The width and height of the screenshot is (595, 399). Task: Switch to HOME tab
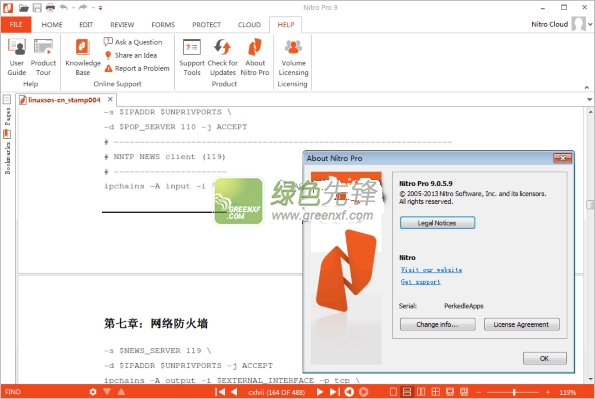52,25
